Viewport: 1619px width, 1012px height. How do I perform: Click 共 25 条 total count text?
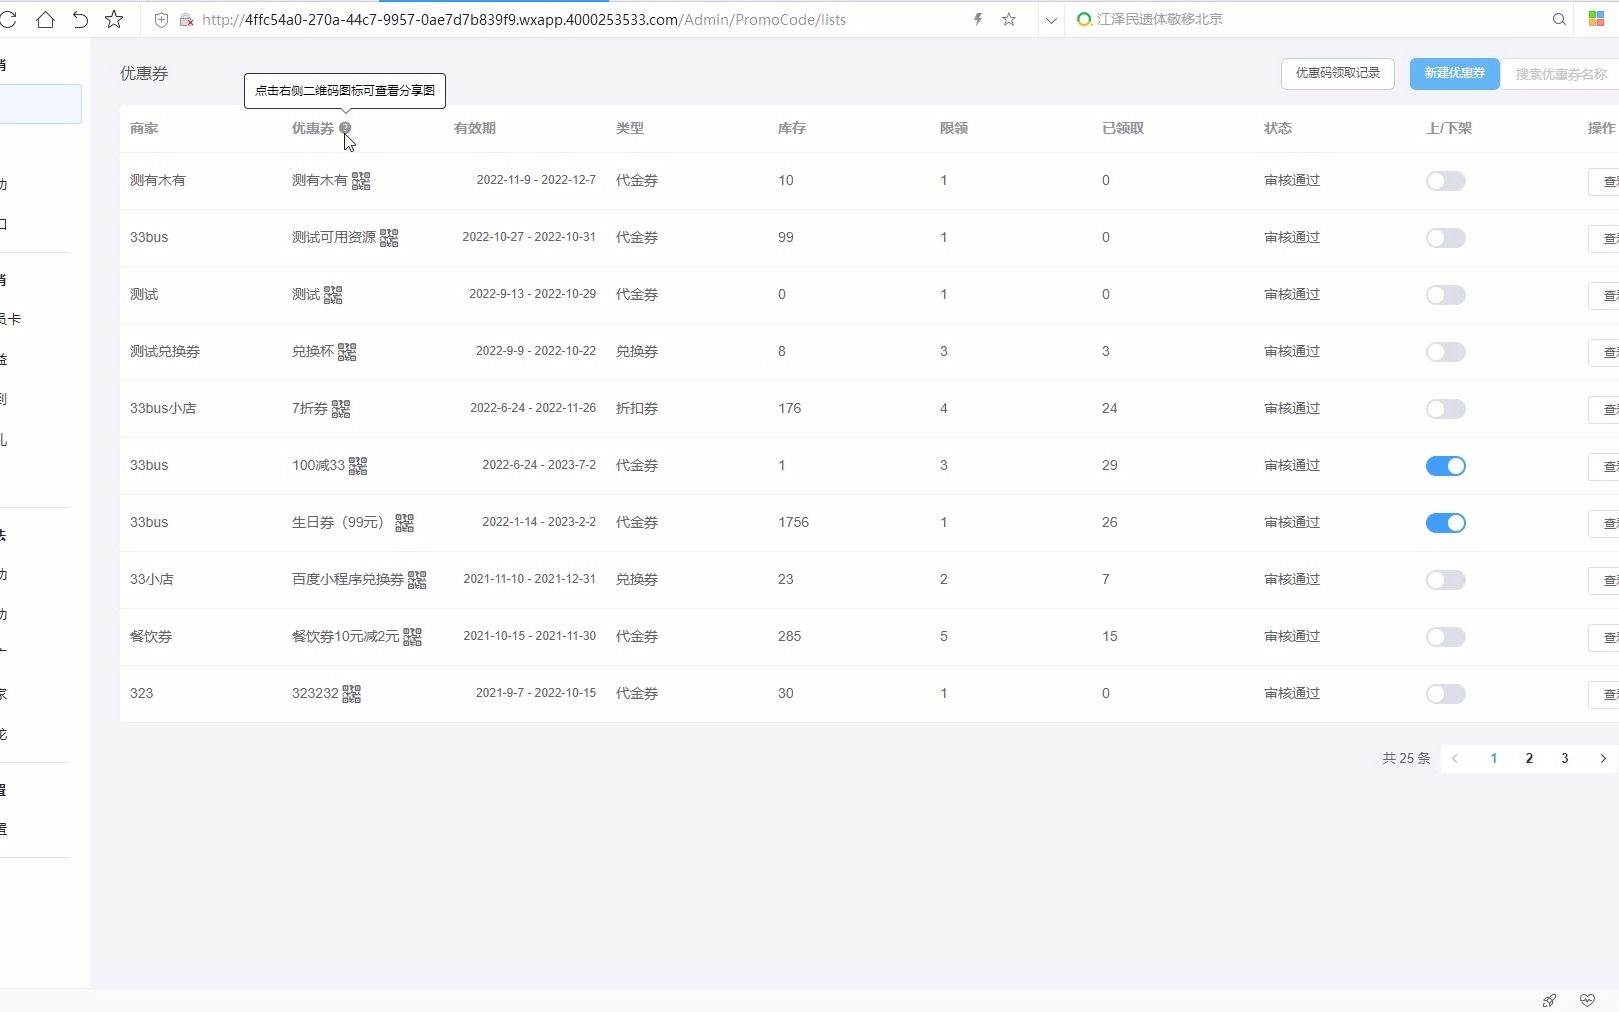click(1406, 758)
